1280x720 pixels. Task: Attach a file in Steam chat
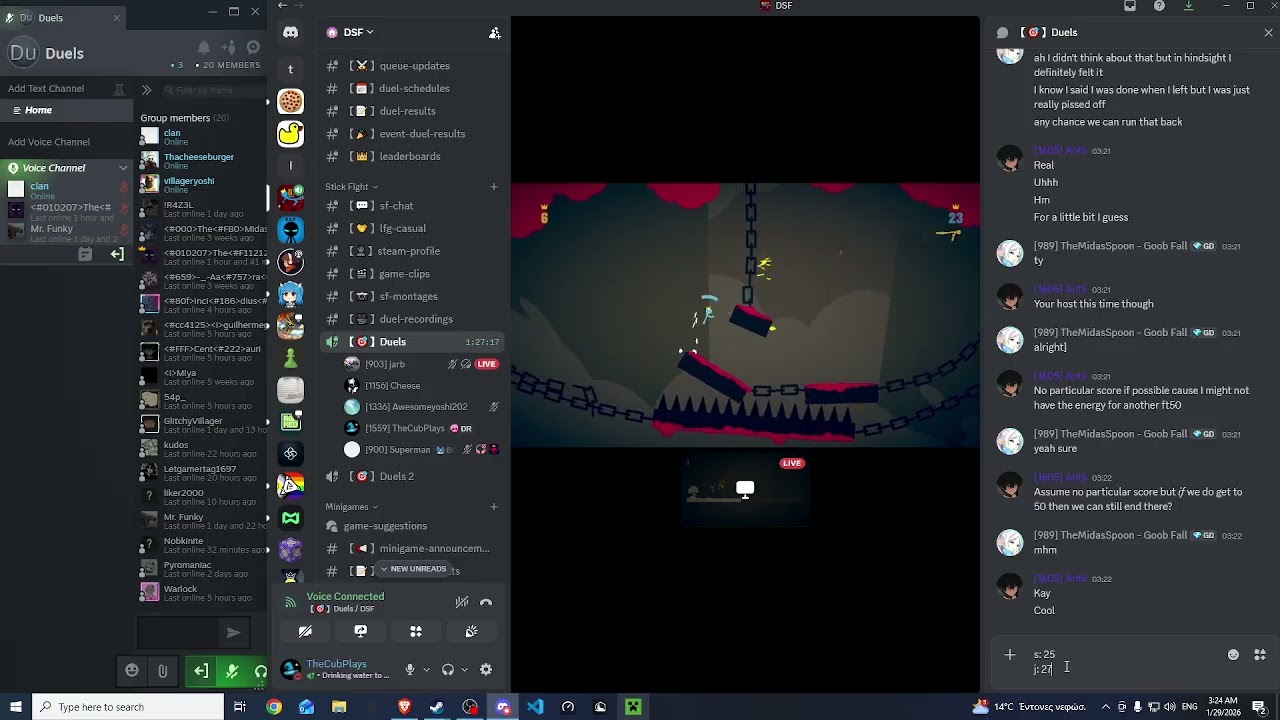(162, 671)
